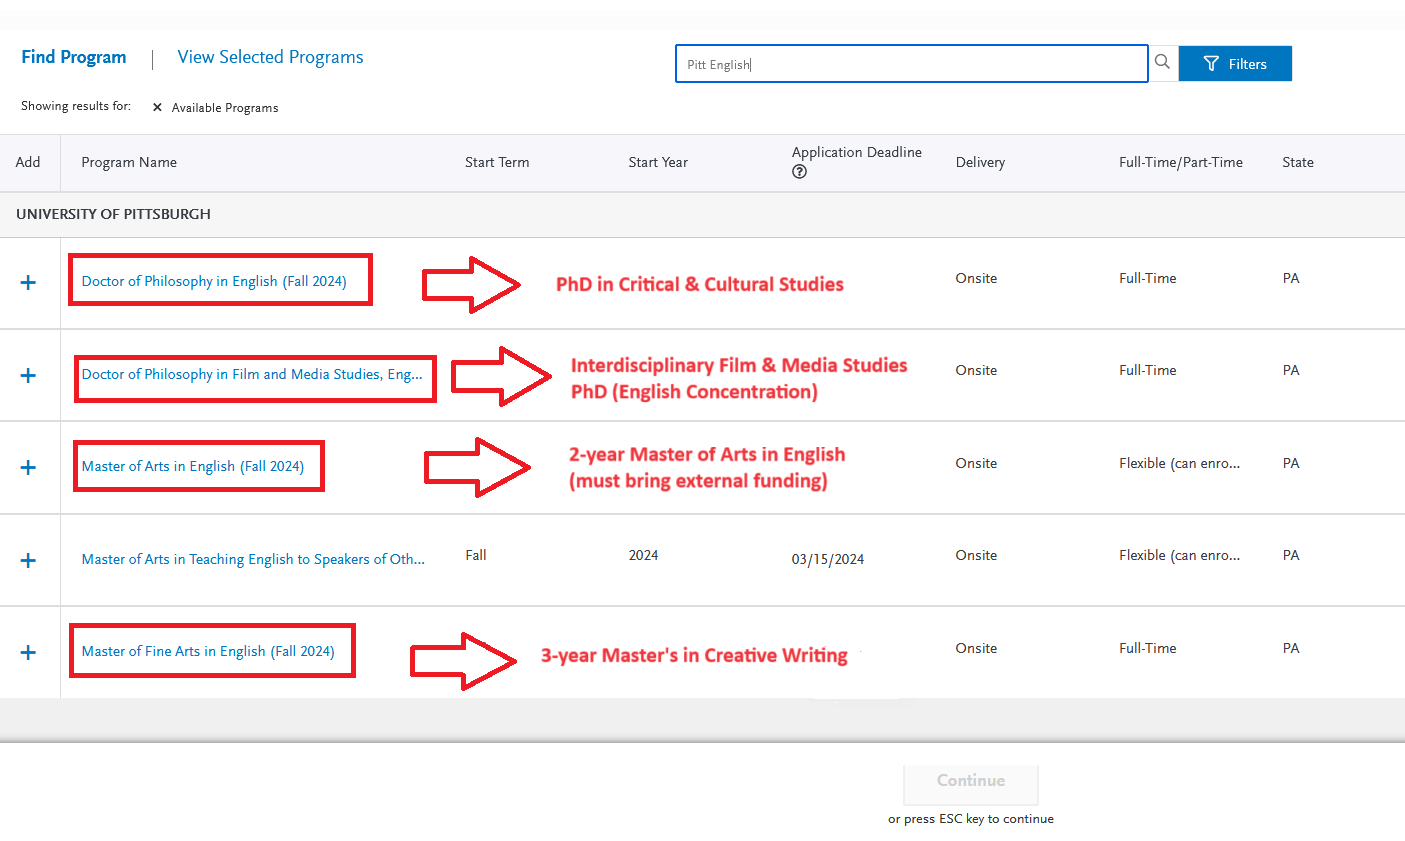Select UNIVERSITY OF PITTSBURGH group heading
1405x841 pixels.
[113, 214]
